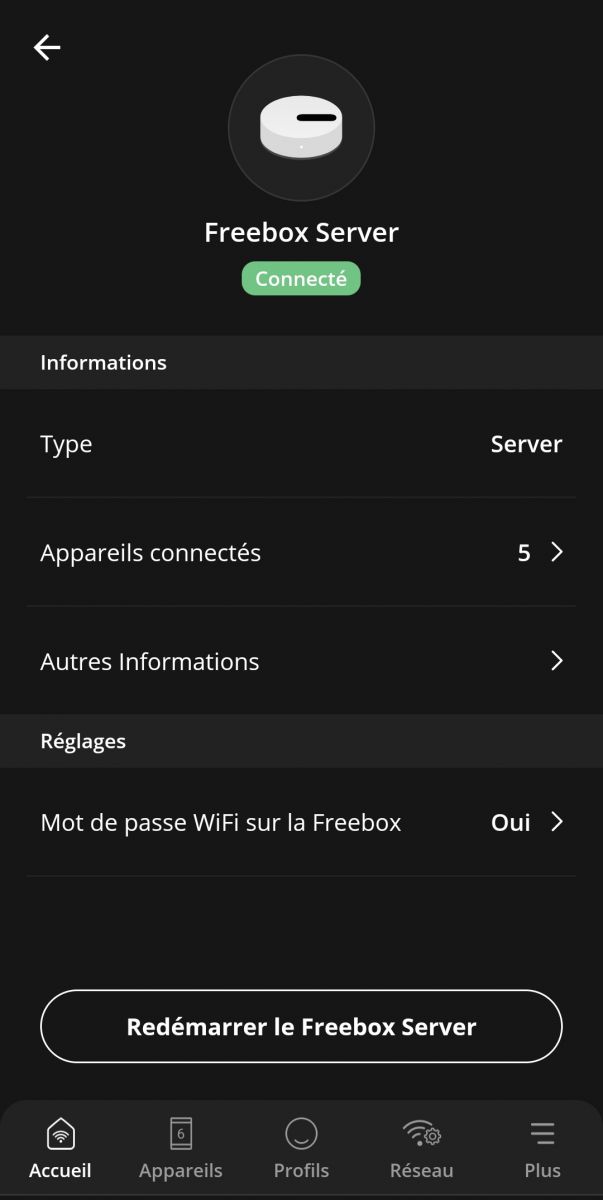Open the Plus menu icon
The height and width of the screenshot is (1200, 603).
pyautogui.click(x=542, y=1134)
